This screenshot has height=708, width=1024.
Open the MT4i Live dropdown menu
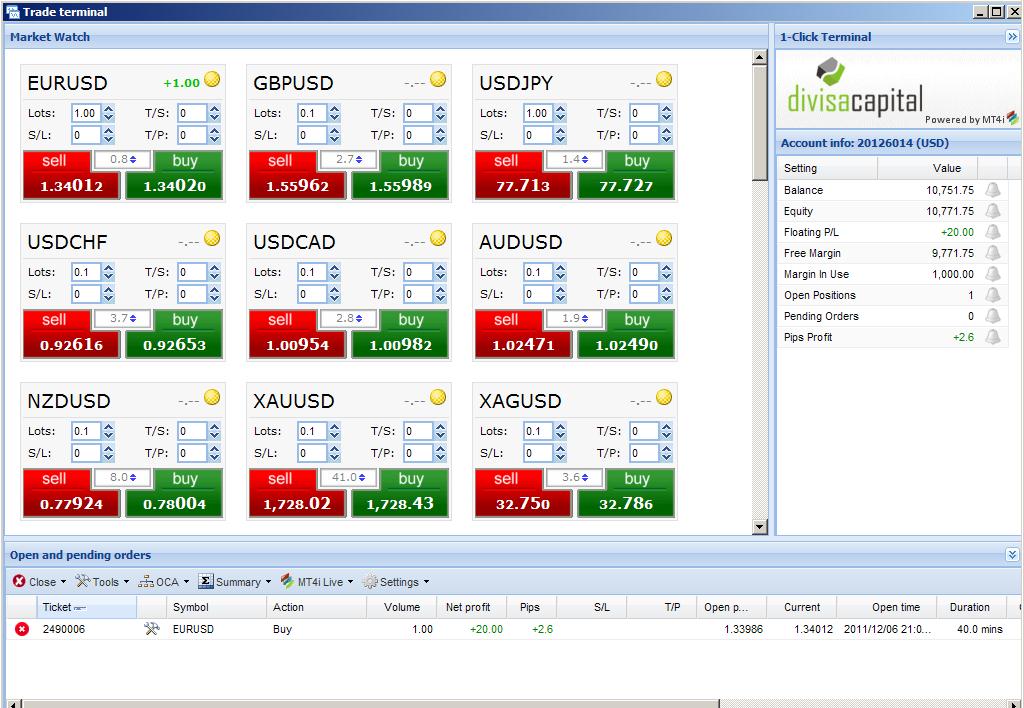click(317, 582)
